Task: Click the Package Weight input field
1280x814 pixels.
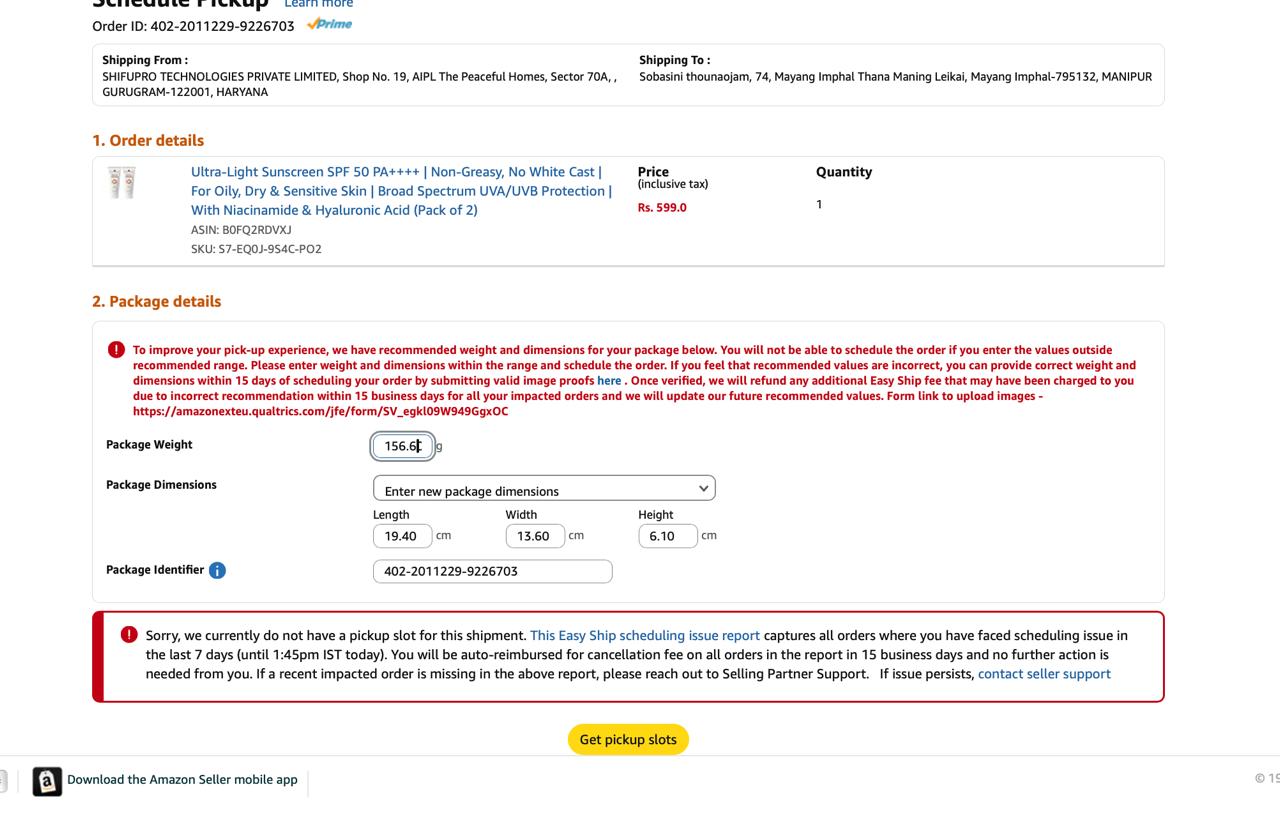Action: tap(402, 446)
